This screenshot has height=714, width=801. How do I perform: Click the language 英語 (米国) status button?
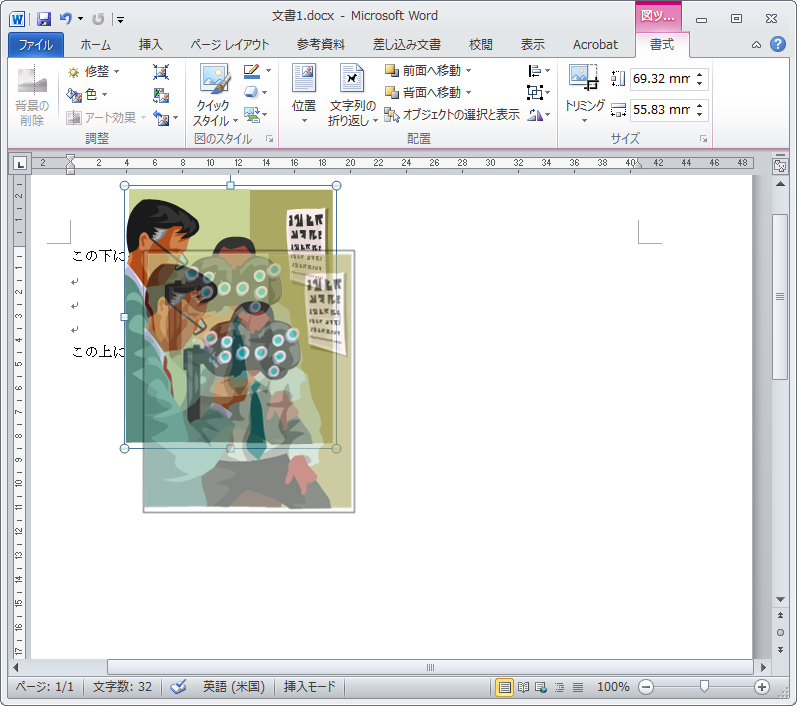233,687
